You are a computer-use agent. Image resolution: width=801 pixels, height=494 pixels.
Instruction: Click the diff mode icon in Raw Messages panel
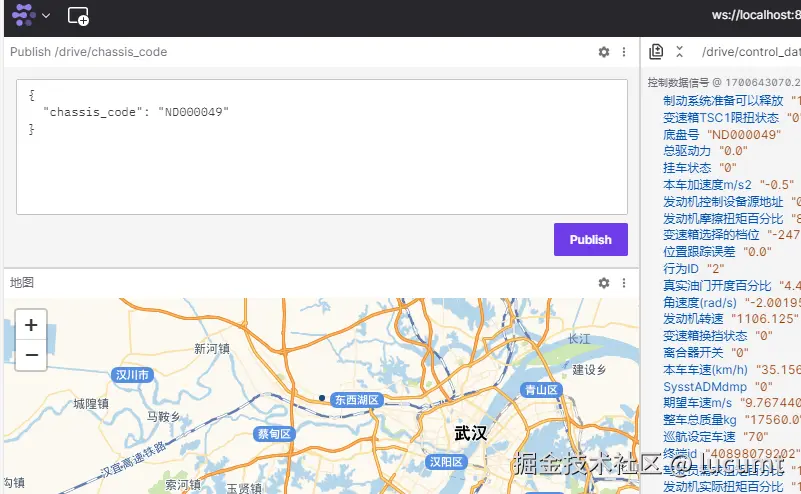656,52
